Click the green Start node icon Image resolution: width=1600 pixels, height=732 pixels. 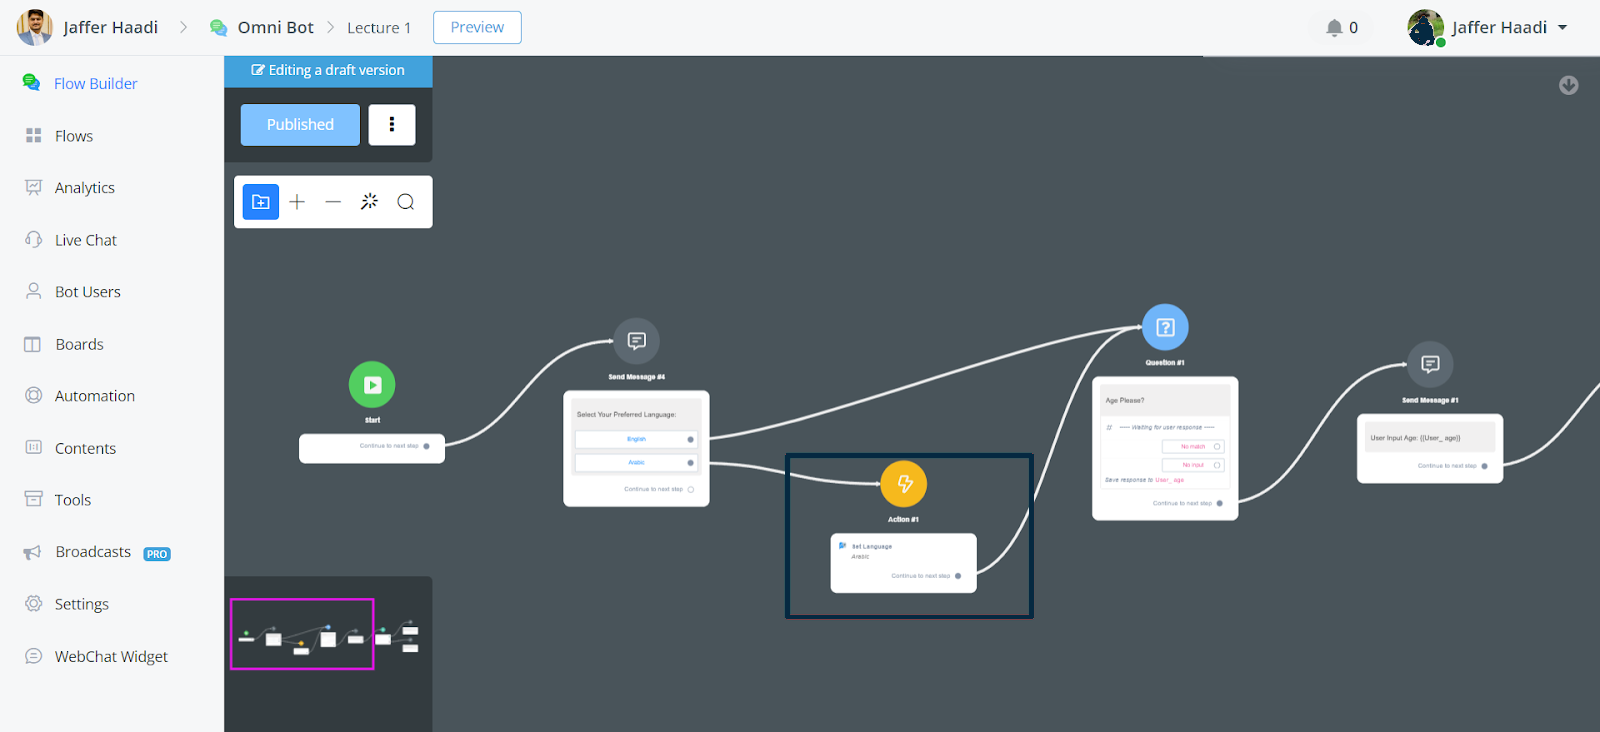[x=372, y=384]
